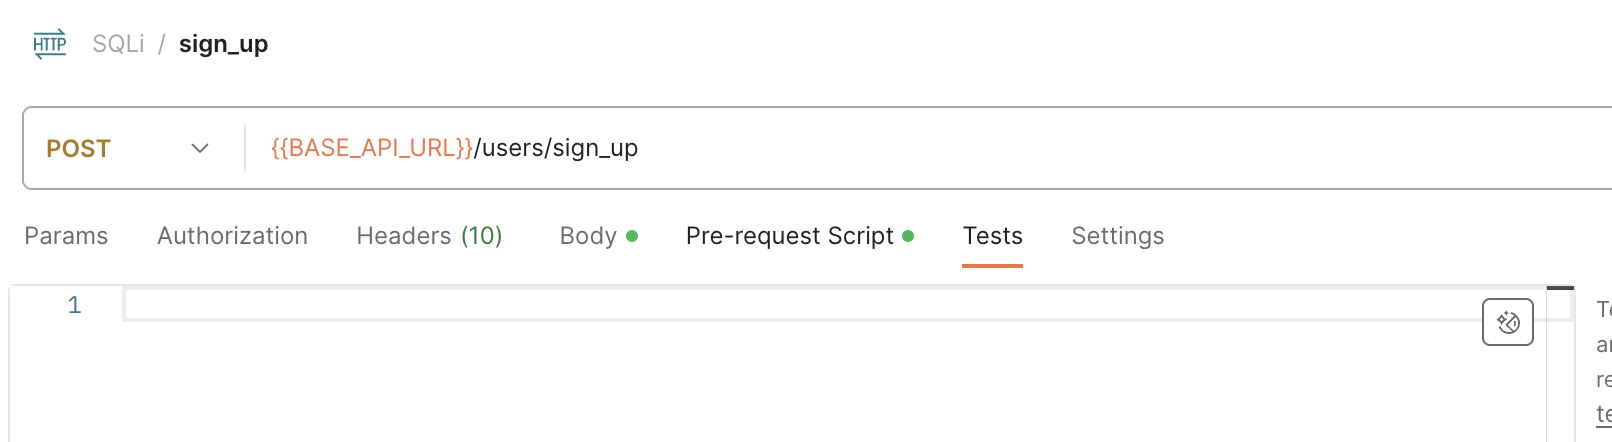The width and height of the screenshot is (1612, 442).
Task: Click the sign_up request name
Action: tap(223, 44)
